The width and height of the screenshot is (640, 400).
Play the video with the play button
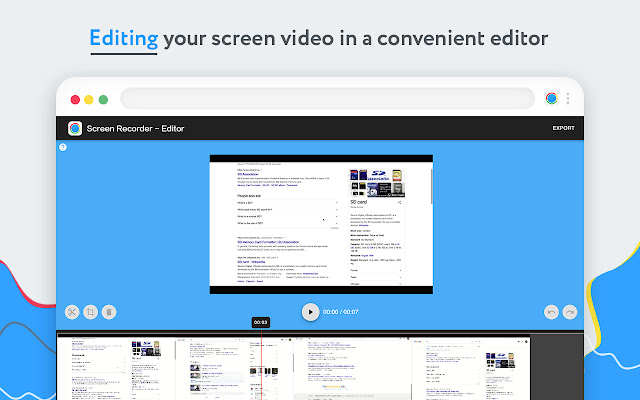[x=311, y=312]
